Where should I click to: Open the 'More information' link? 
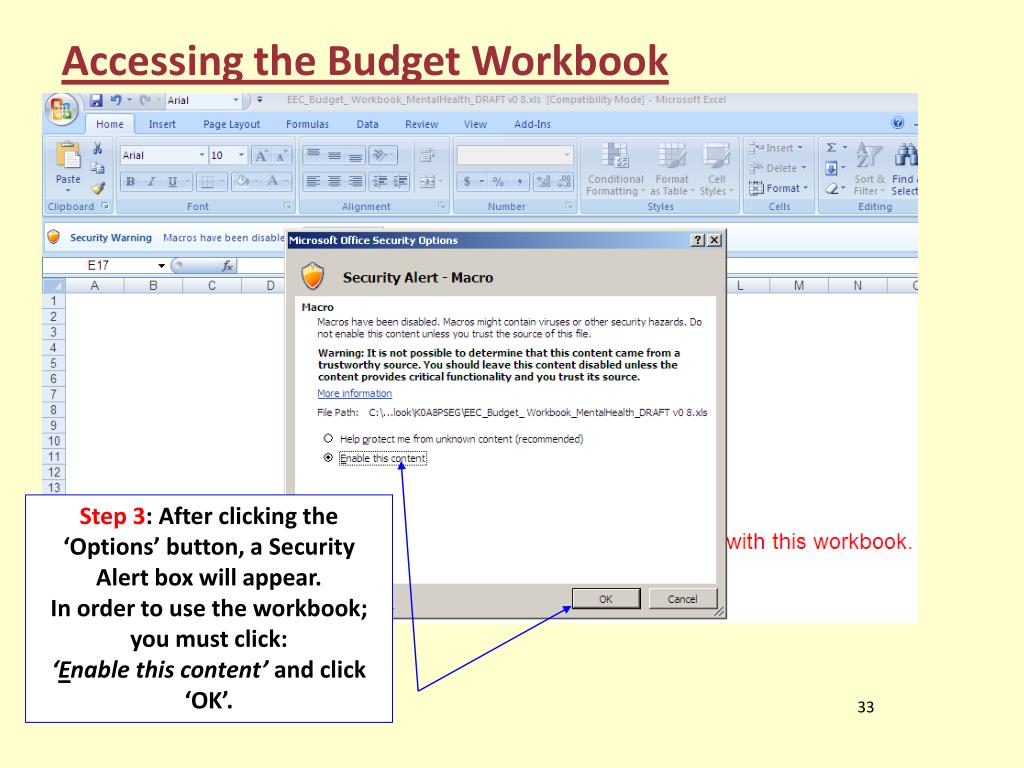pyautogui.click(x=355, y=393)
